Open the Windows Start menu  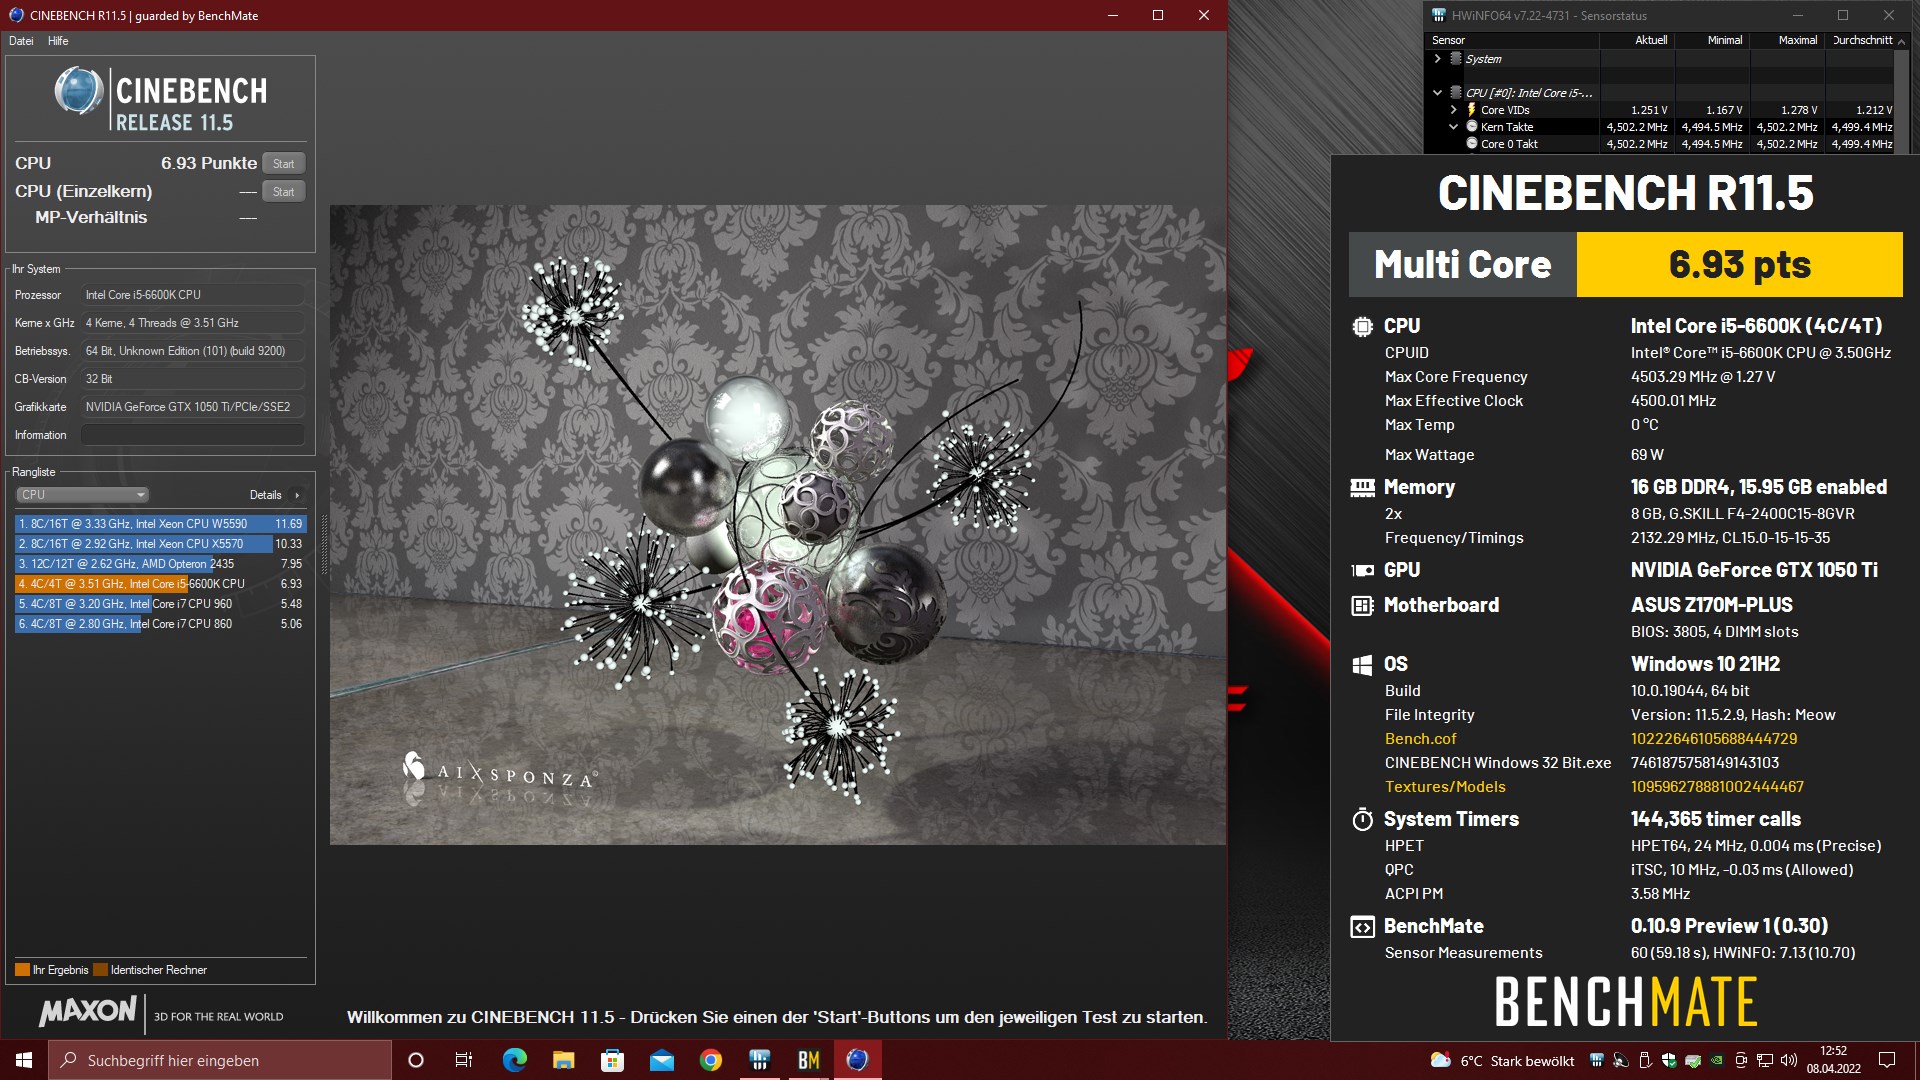[x=24, y=1060]
